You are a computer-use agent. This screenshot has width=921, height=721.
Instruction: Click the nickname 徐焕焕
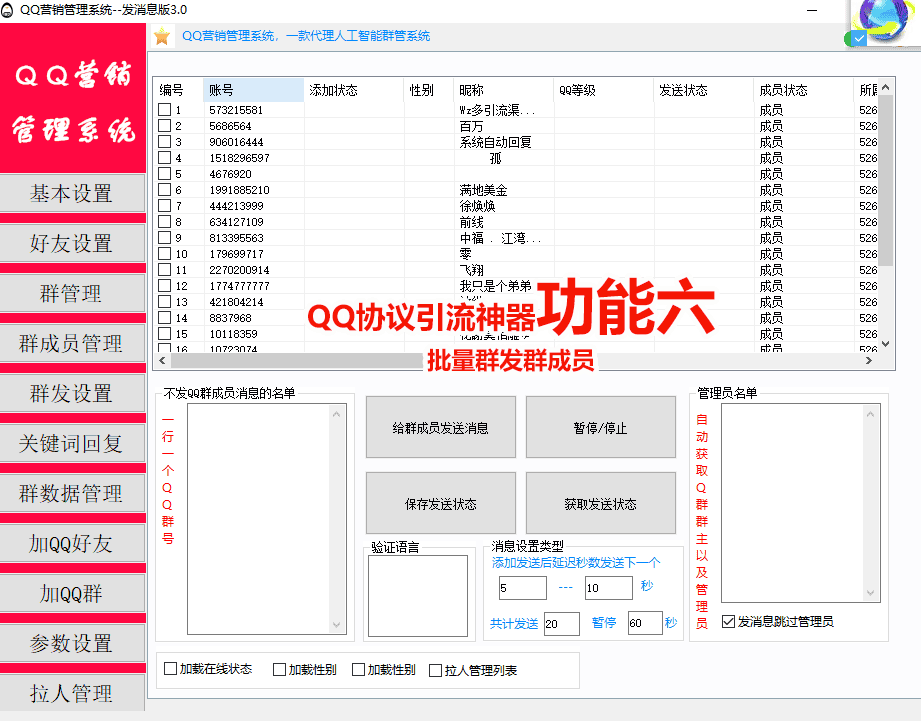pyautogui.click(x=477, y=206)
